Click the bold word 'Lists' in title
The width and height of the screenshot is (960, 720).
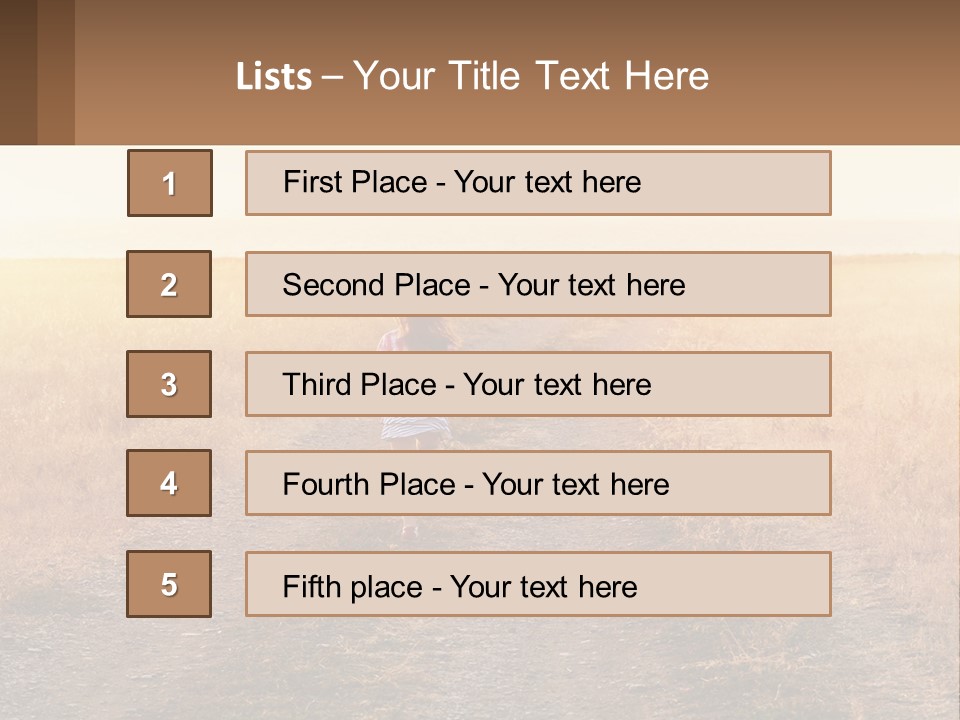[x=273, y=77]
